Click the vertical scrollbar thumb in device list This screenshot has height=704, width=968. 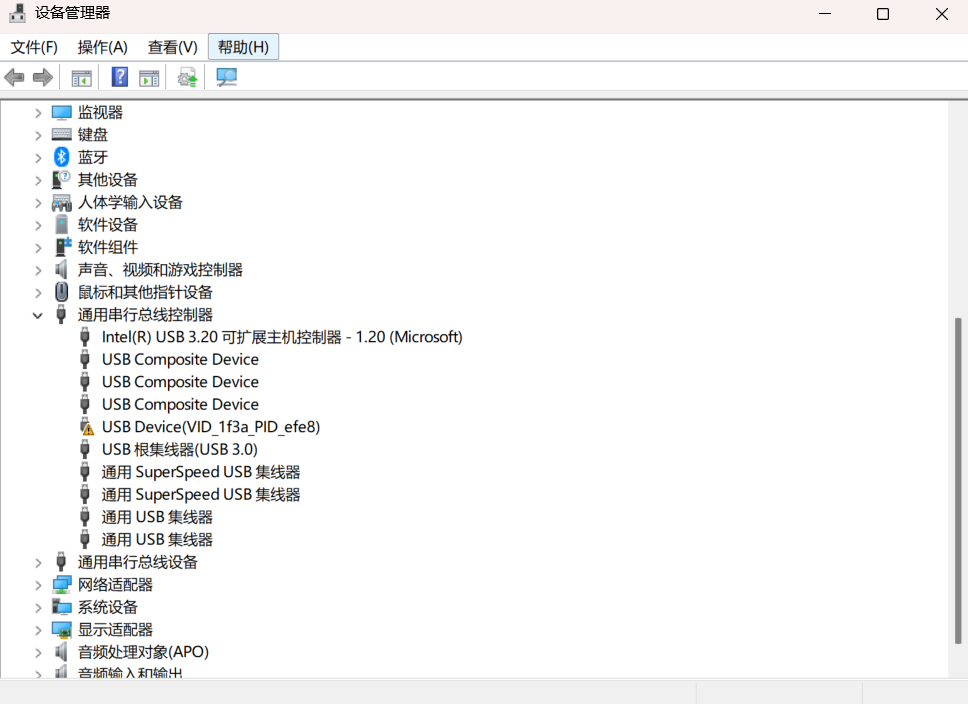tap(958, 480)
